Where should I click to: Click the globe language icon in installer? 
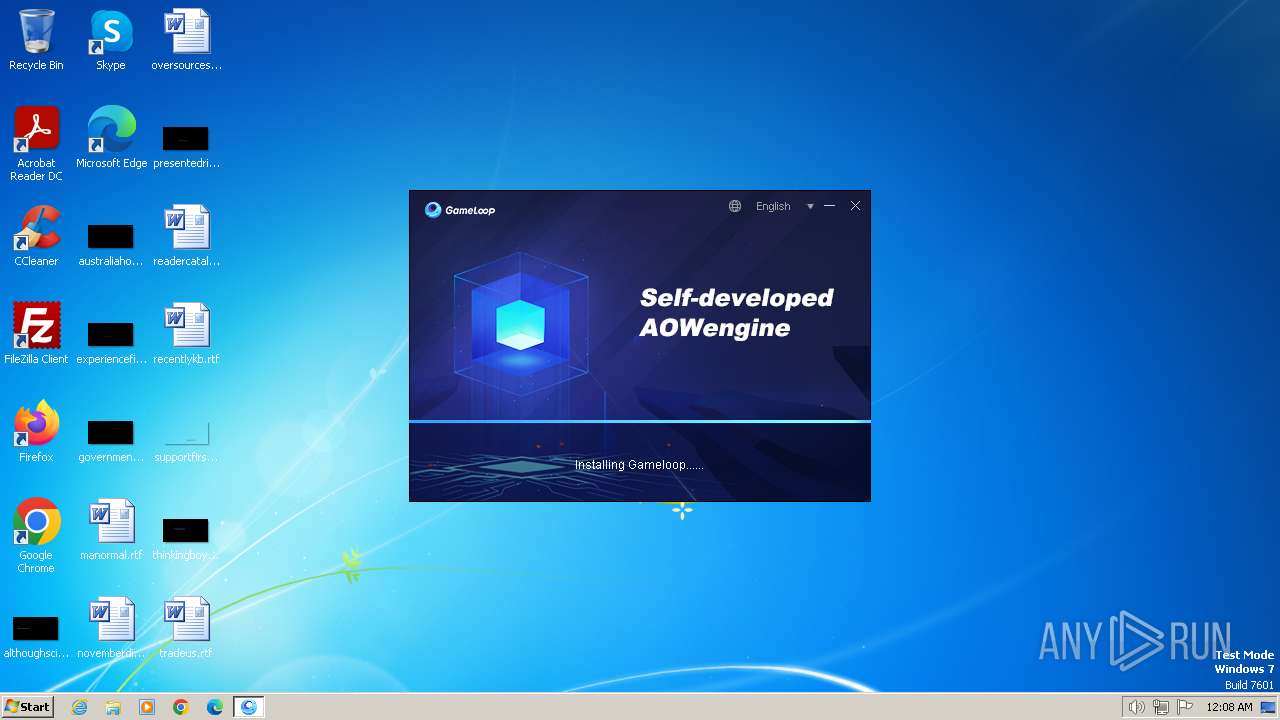735,206
